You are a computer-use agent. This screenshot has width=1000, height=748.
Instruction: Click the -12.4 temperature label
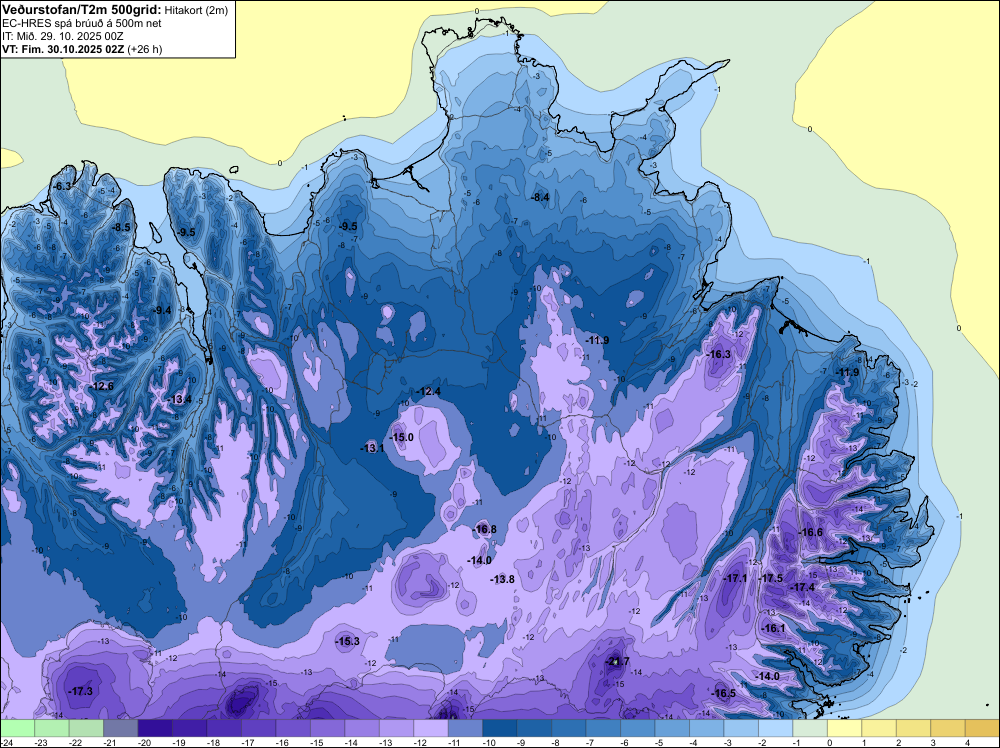428,391
